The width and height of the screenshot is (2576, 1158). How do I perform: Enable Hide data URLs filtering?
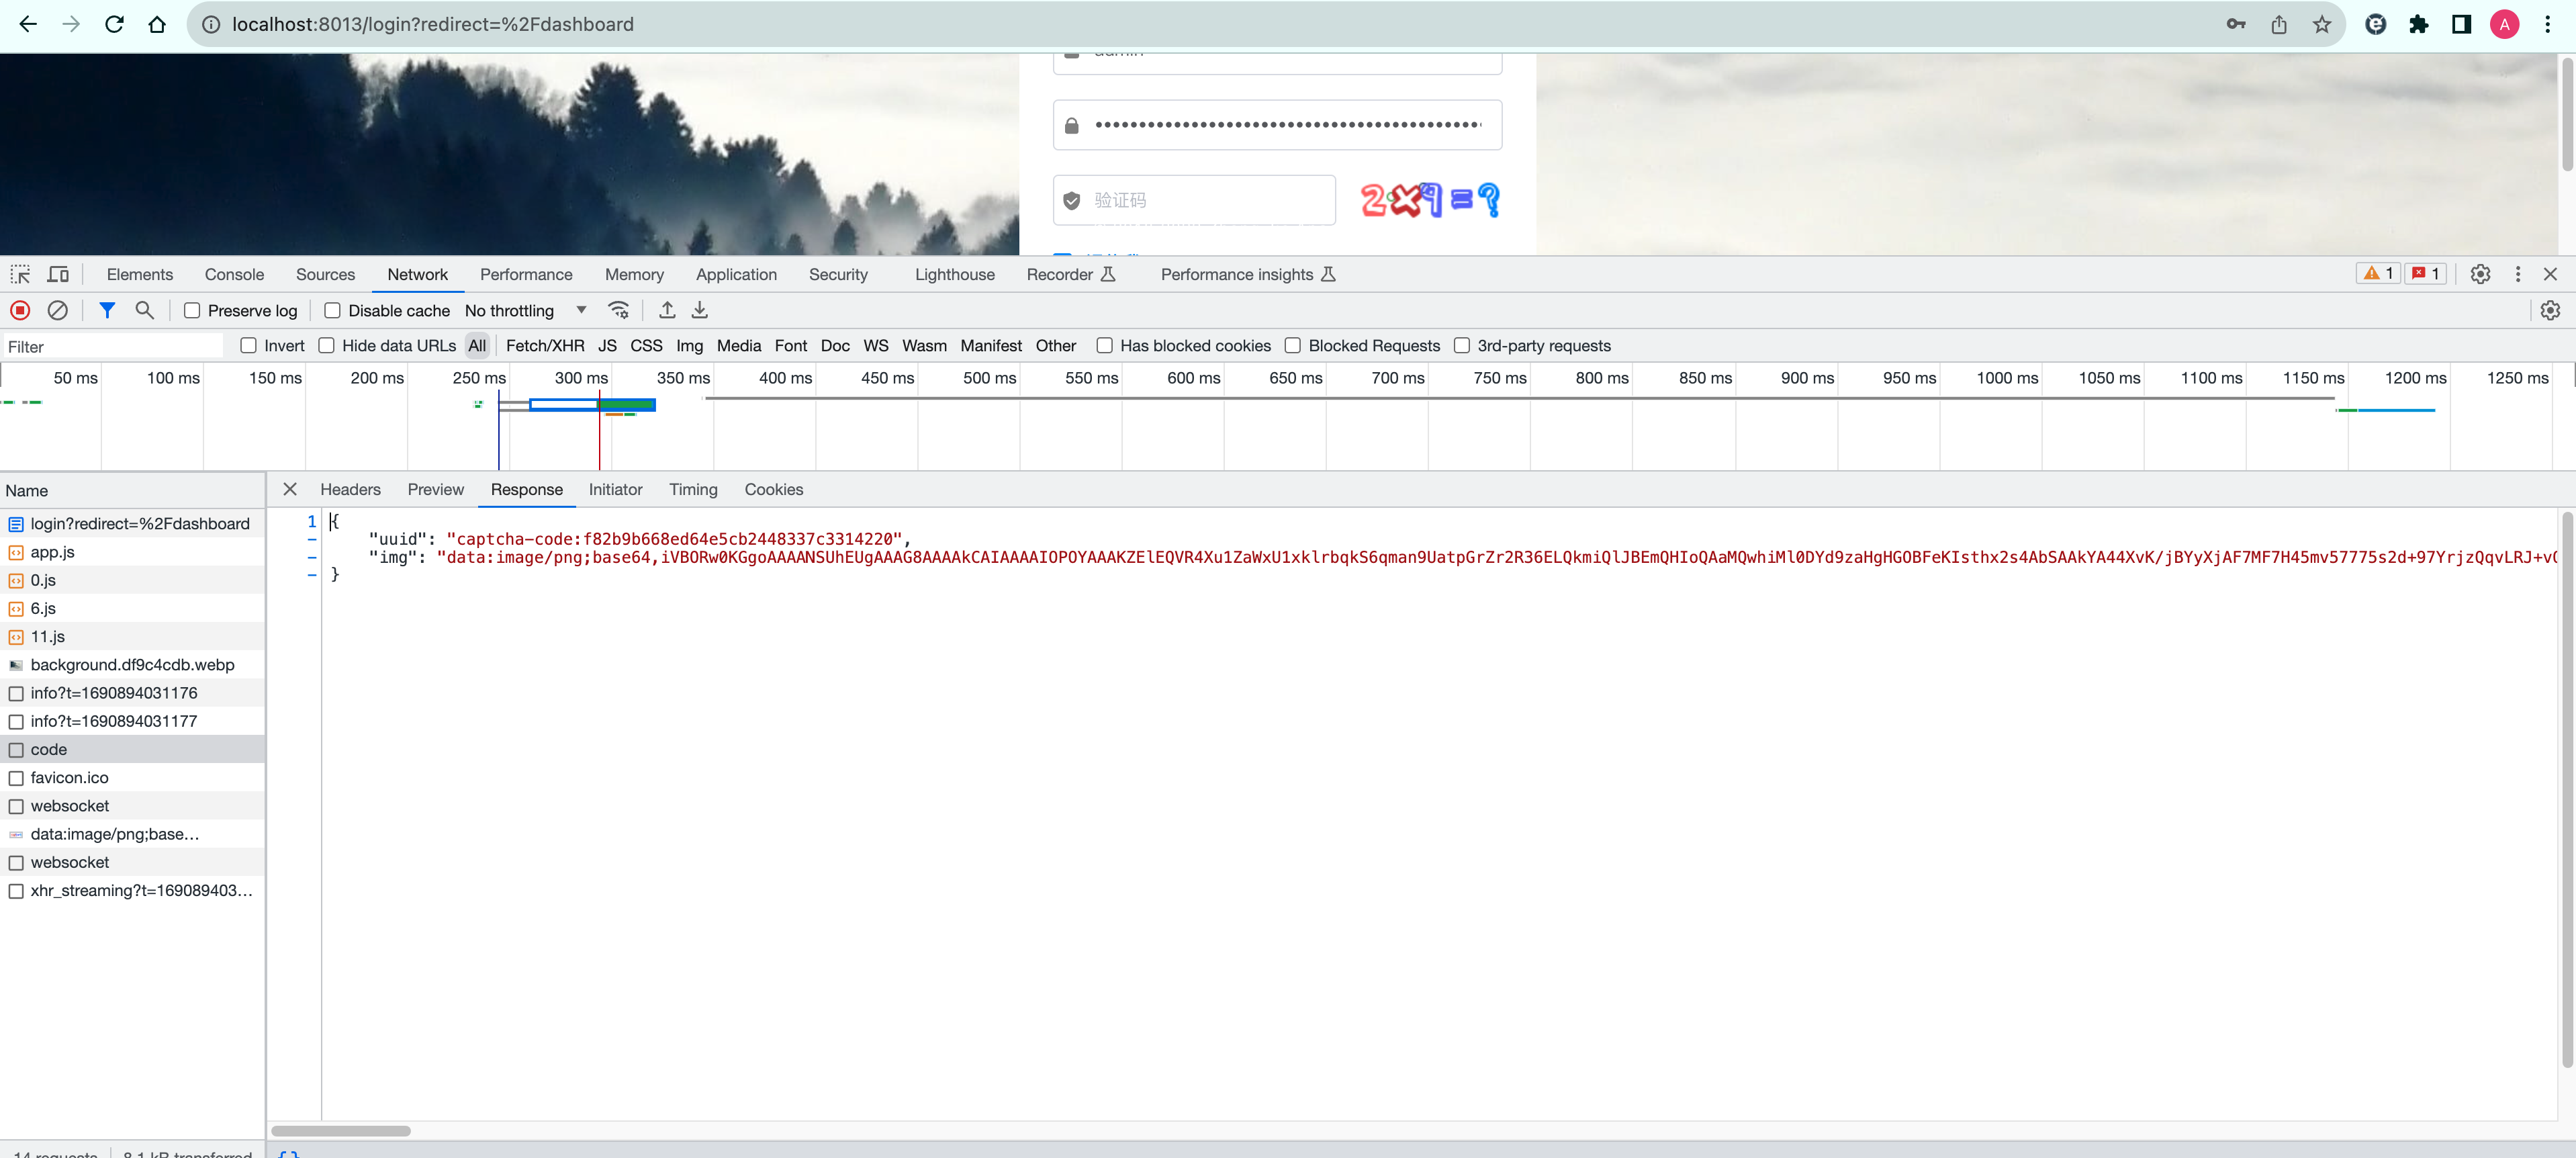click(327, 345)
